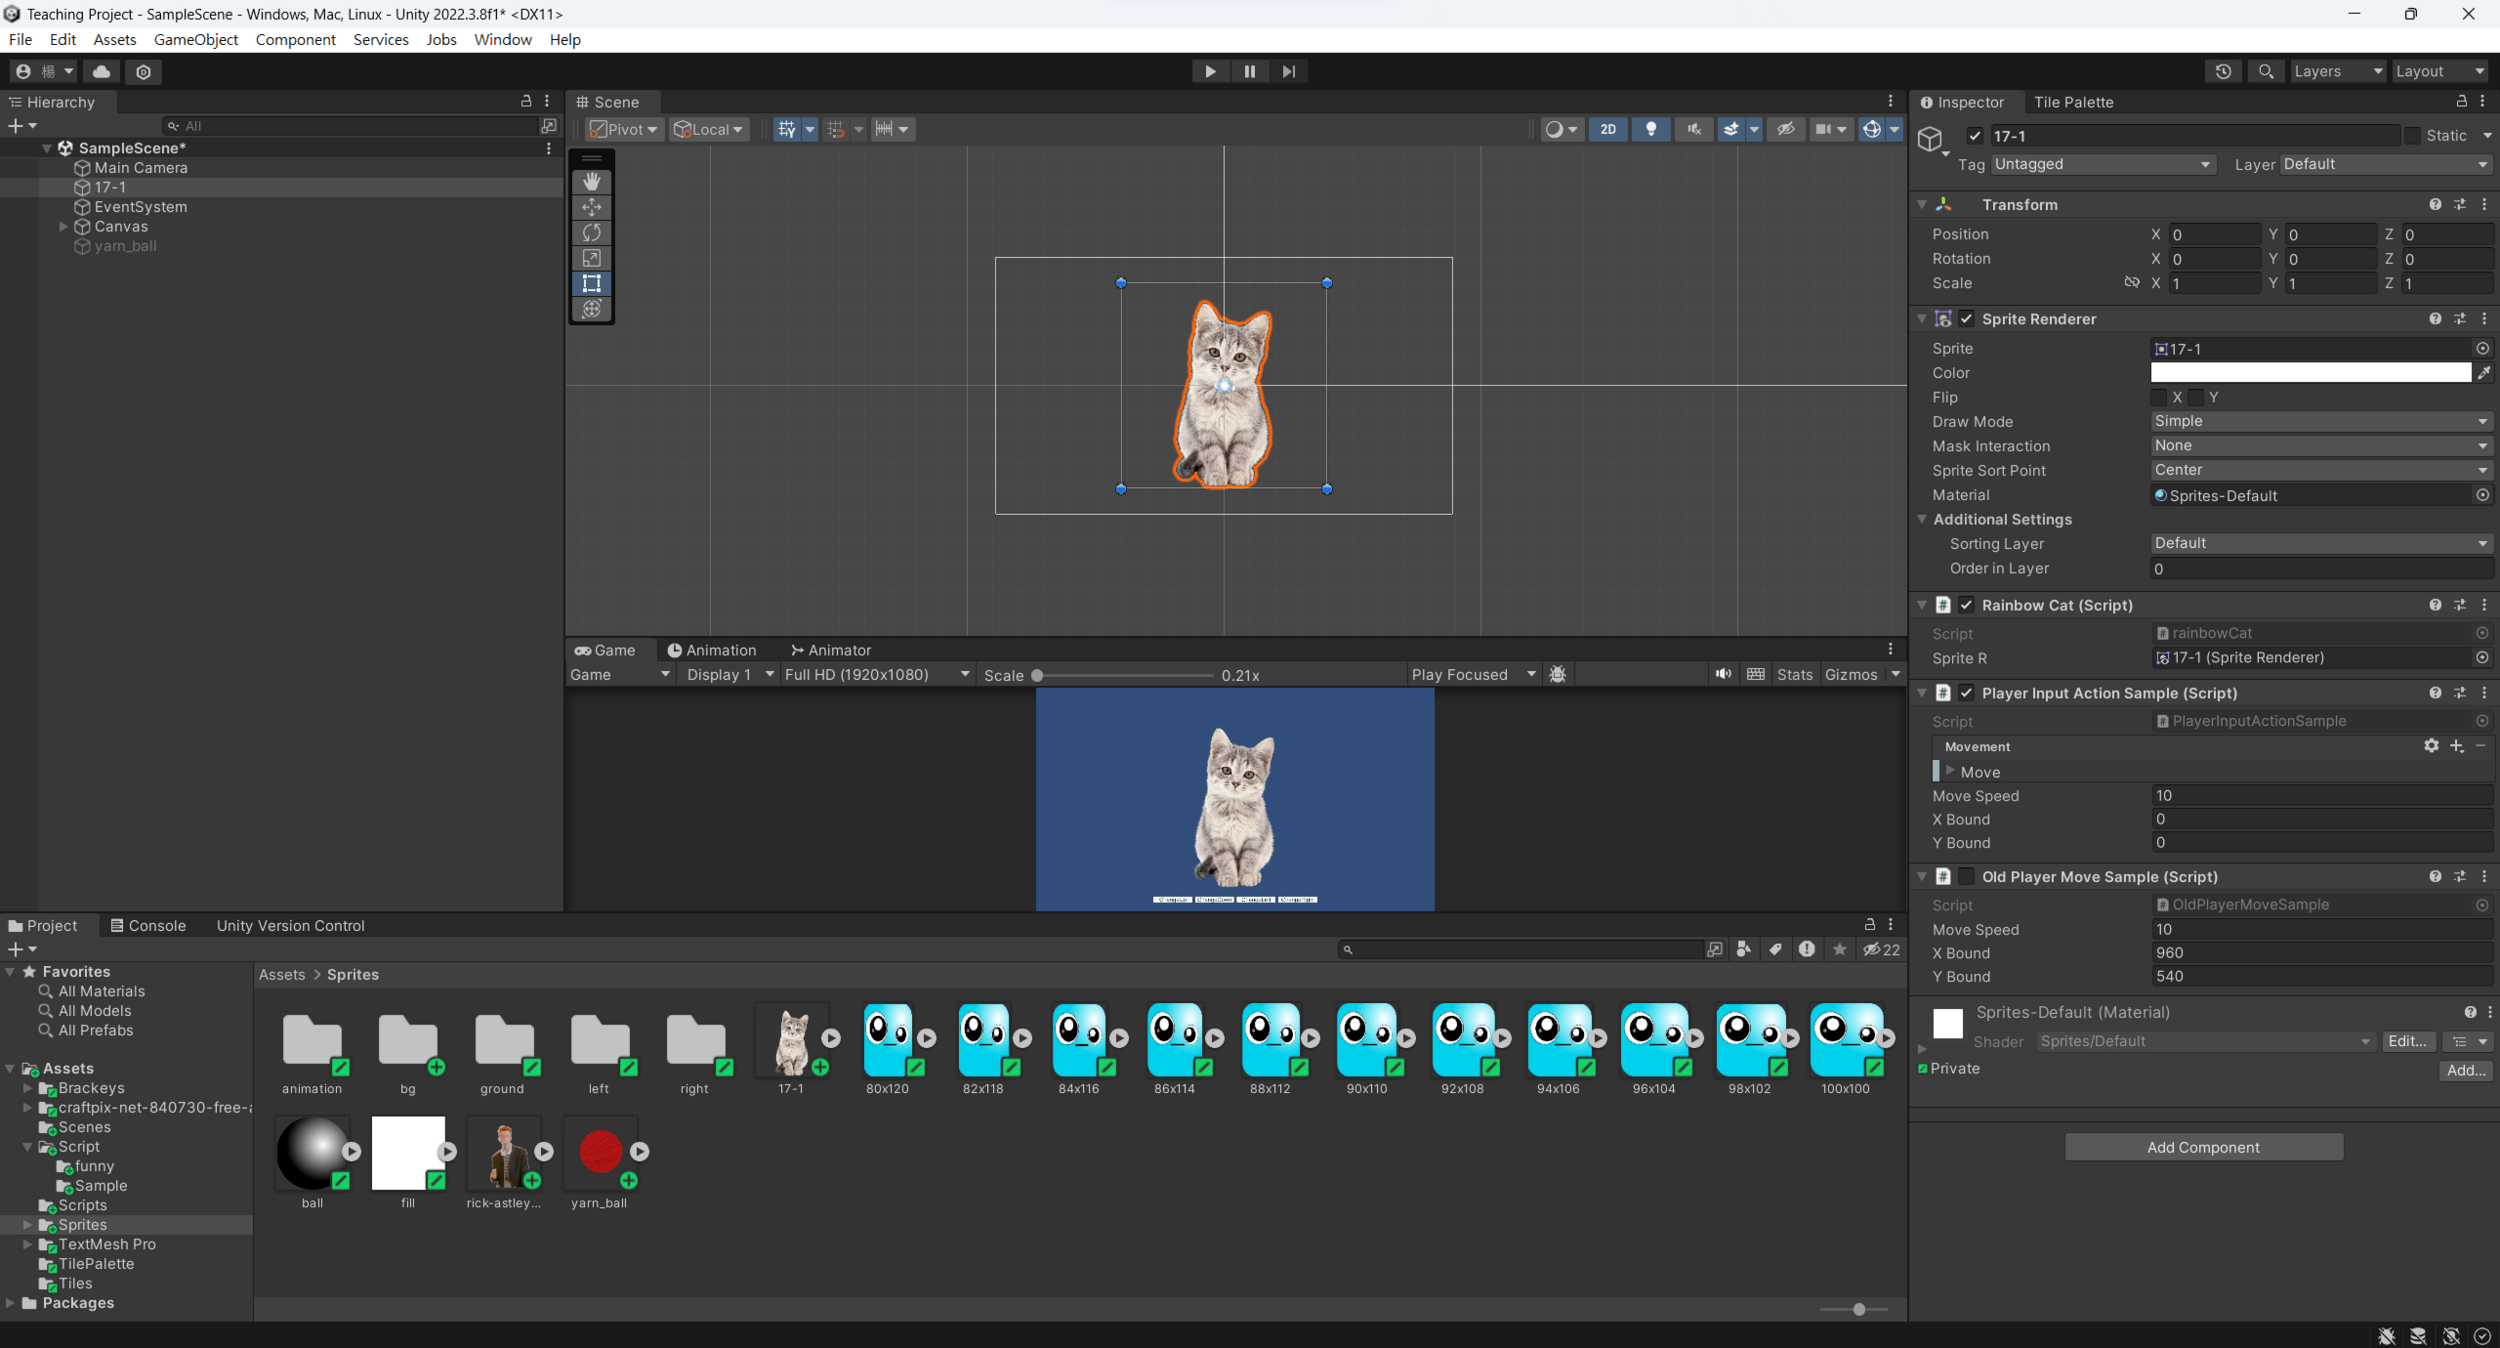The image size is (2500, 1348).
Task: Open Undo History icon in top toolbar
Action: (2223, 71)
